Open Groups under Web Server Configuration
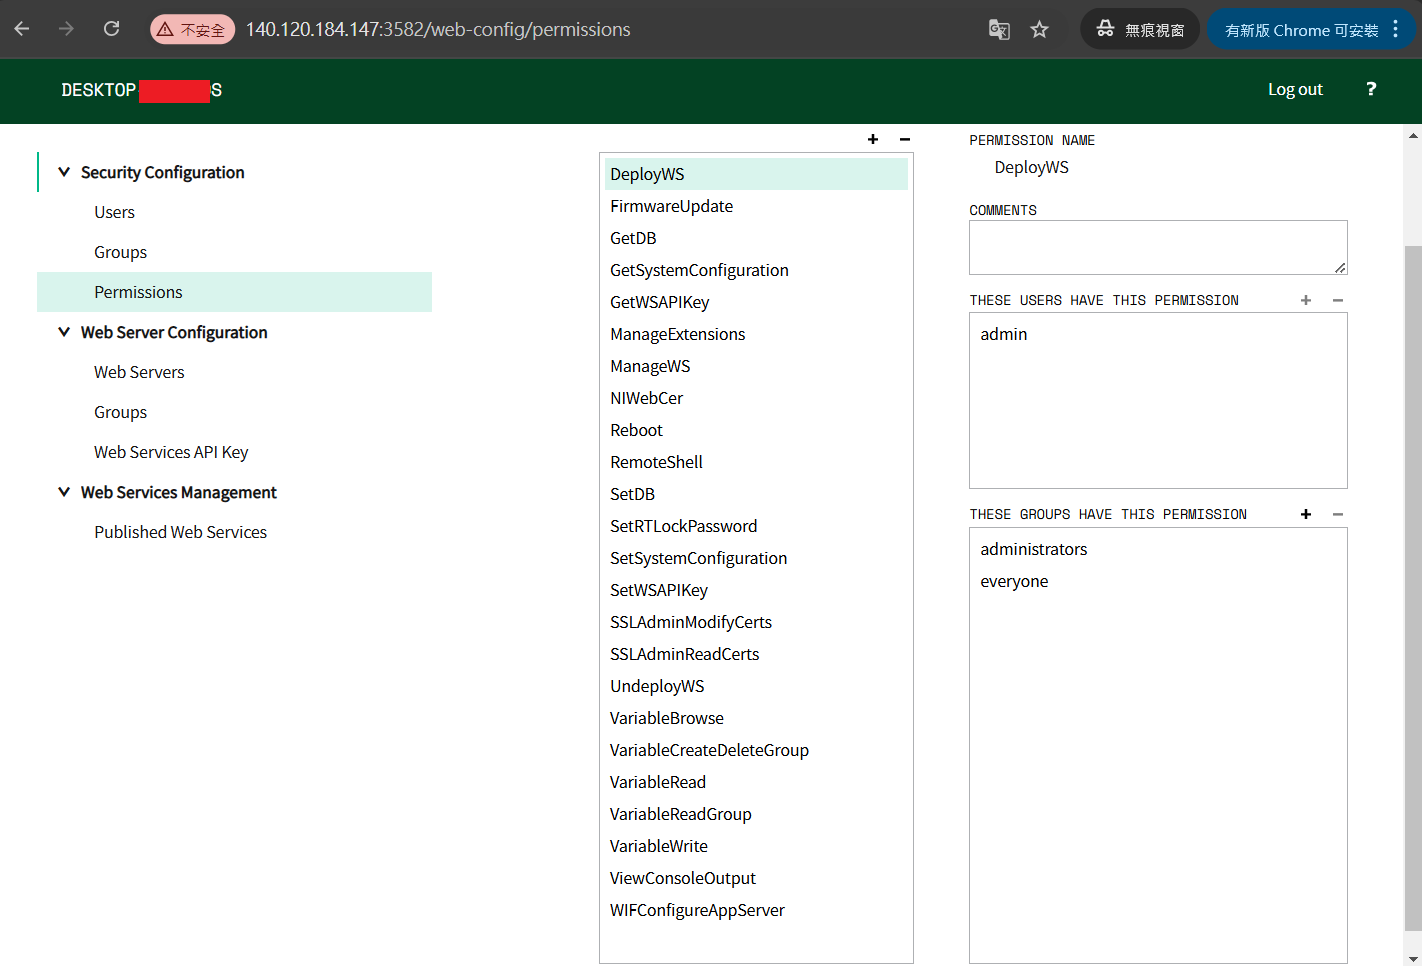The width and height of the screenshot is (1422, 966). pyautogui.click(x=120, y=412)
